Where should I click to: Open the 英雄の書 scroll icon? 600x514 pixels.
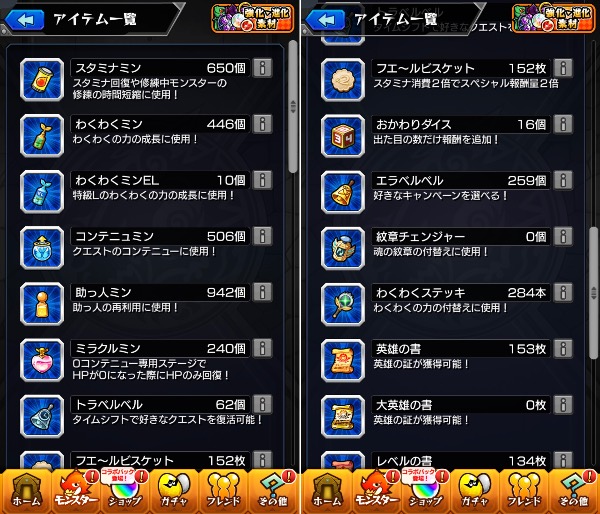343,361
